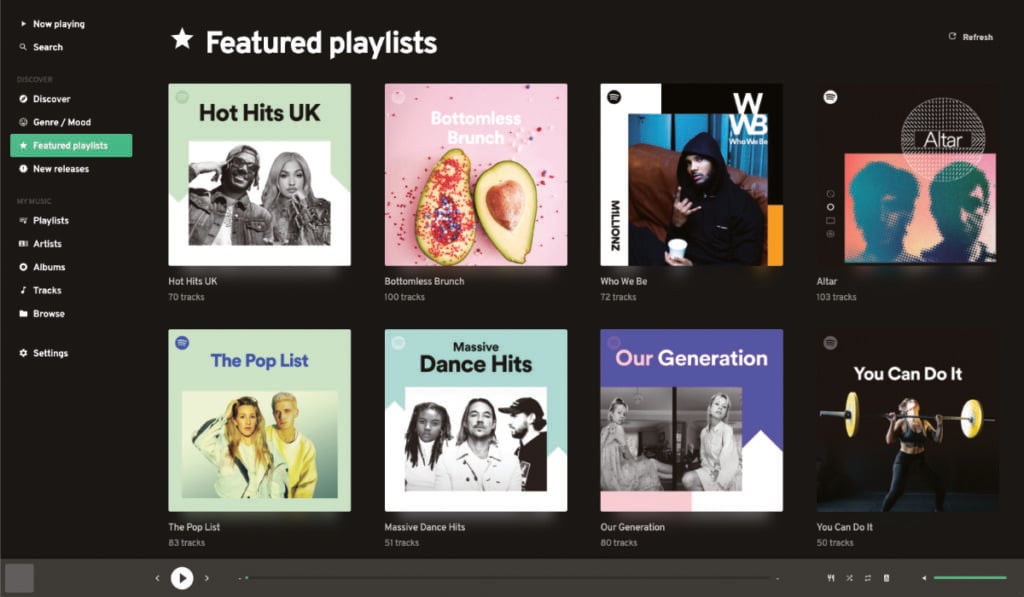Open the New releases page
The height and width of the screenshot is (597, 1024).
[60, 169]
